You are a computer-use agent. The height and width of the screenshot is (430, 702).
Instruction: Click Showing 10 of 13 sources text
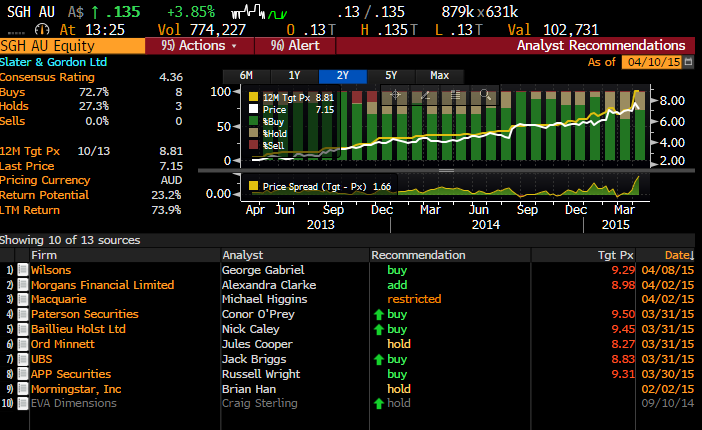pos(70,240)
